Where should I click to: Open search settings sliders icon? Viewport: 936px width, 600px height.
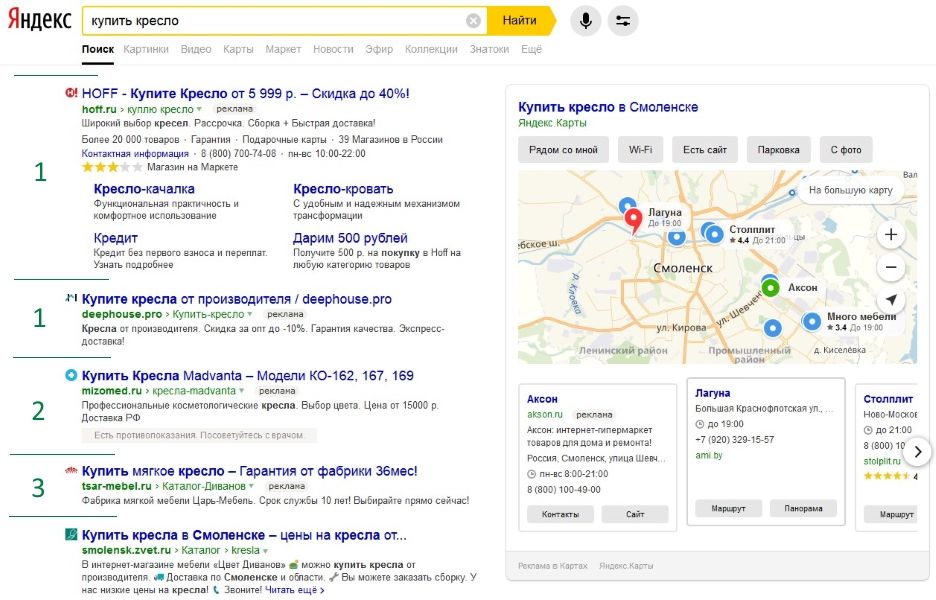(623, 21)
